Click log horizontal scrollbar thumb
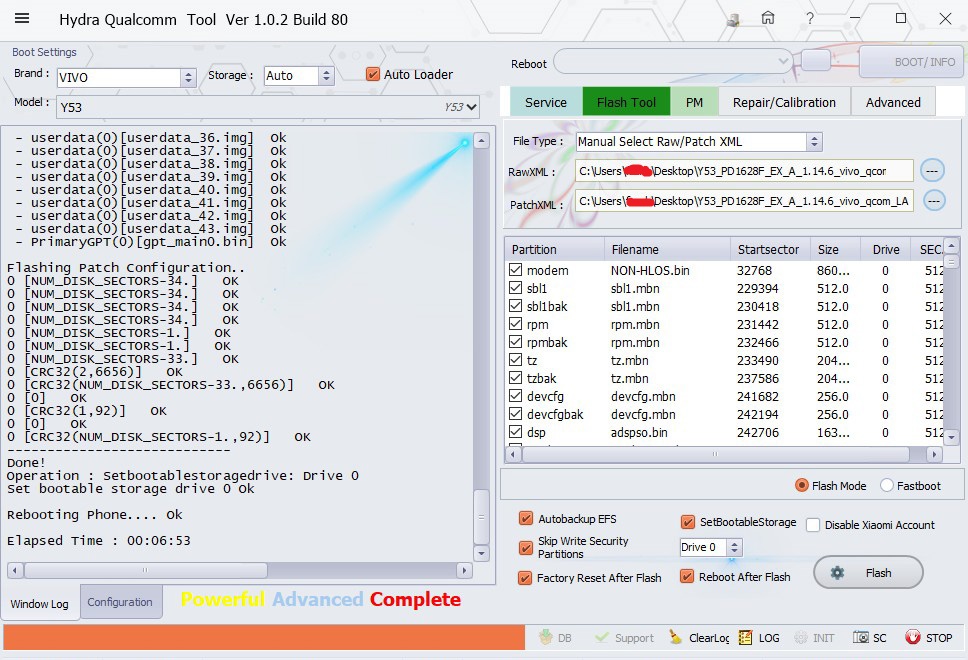 pyautogui.click(x=146, y=570)
